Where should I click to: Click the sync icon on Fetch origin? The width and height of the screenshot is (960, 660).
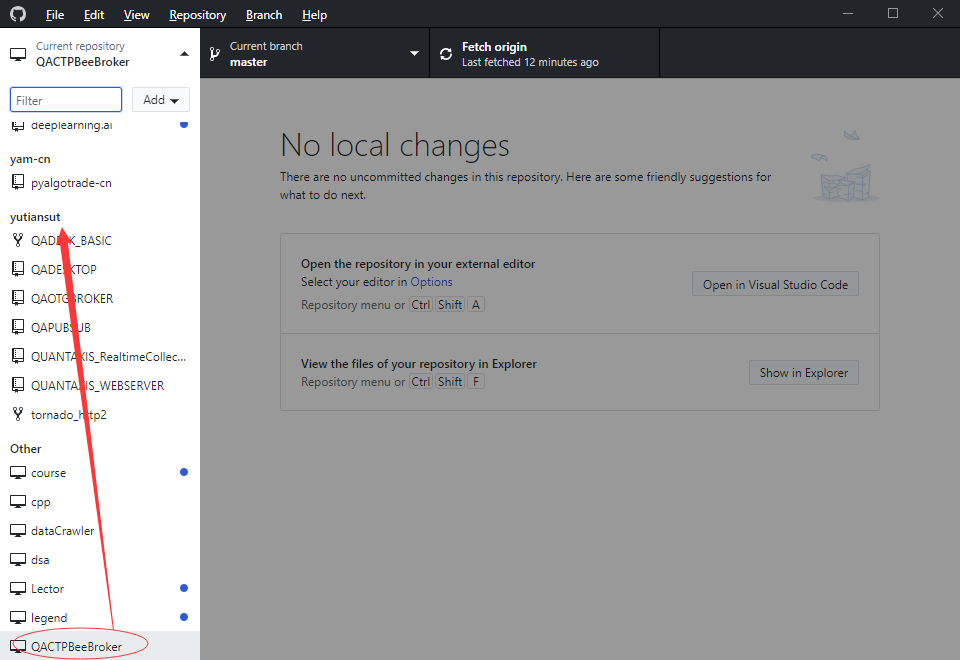[x=446, y=53]
